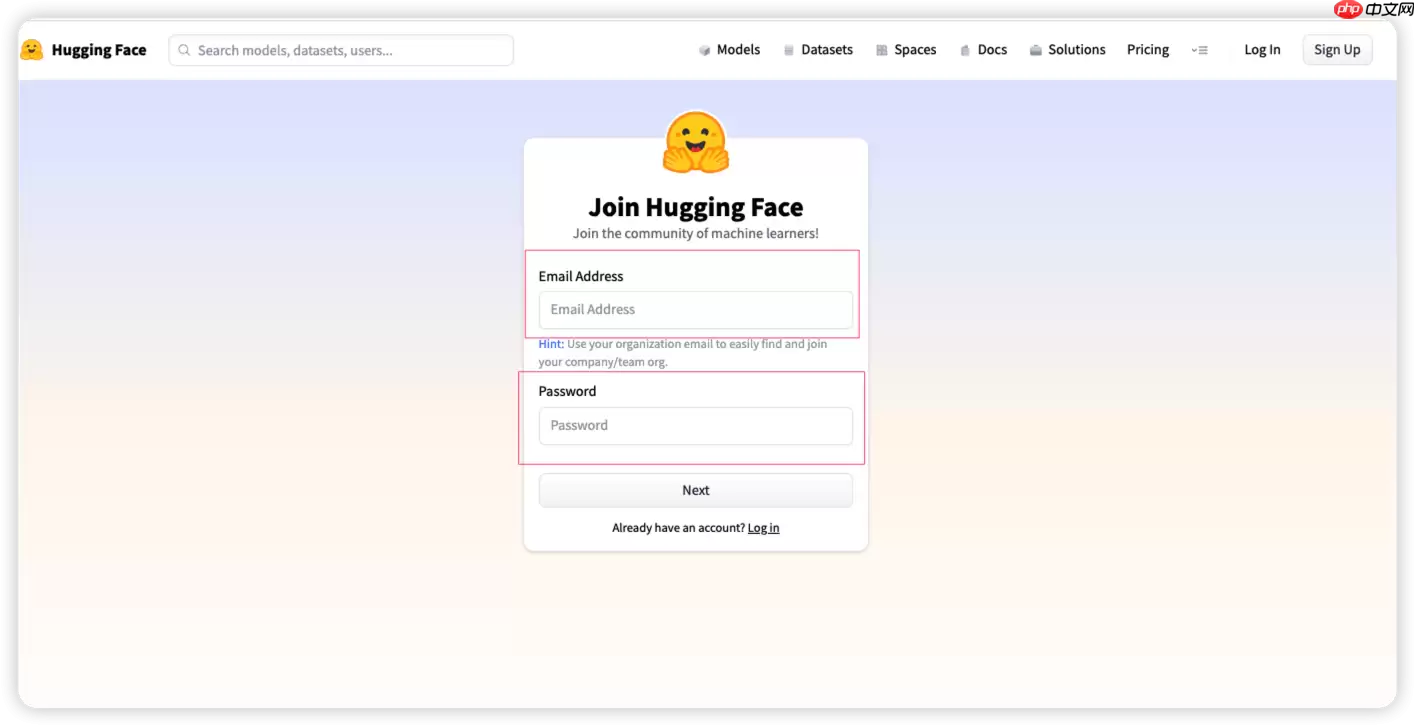Follow the "Log in" link below Next
The width and height of the screenshot is (1415, 726).
point(763,528)
